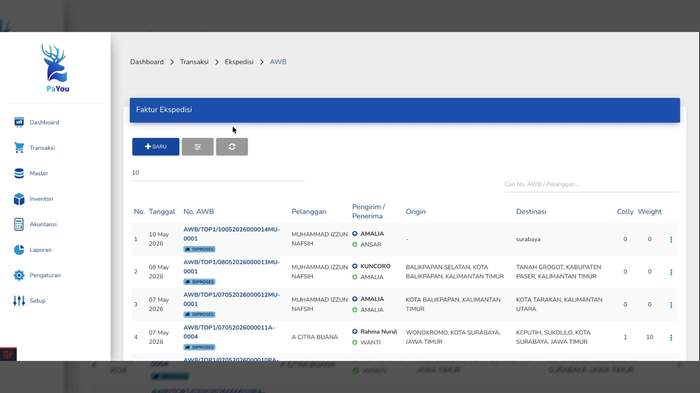Screen dimensions: 700x393
Task: Click the Transaksi cart icon
Action: click(19, 147)
